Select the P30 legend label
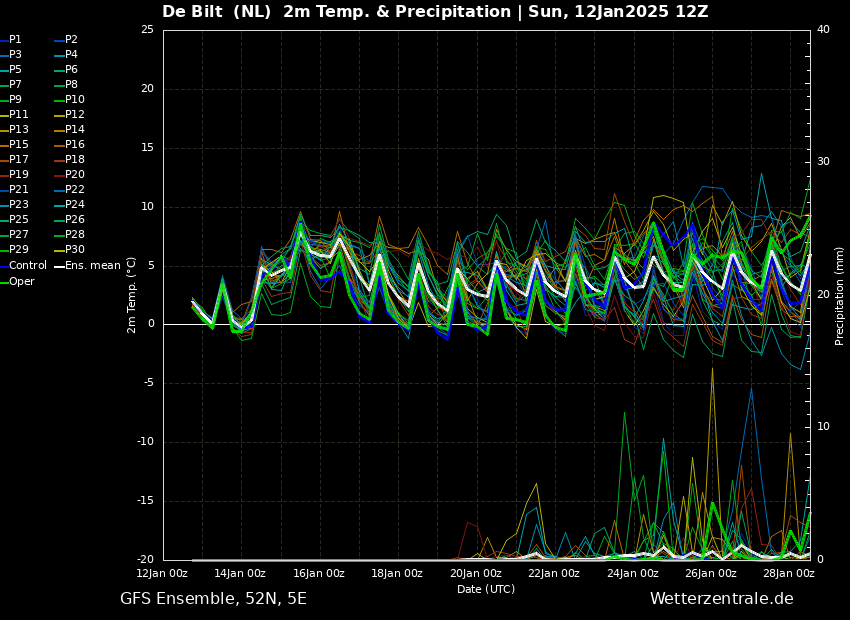 click(75, 249)
